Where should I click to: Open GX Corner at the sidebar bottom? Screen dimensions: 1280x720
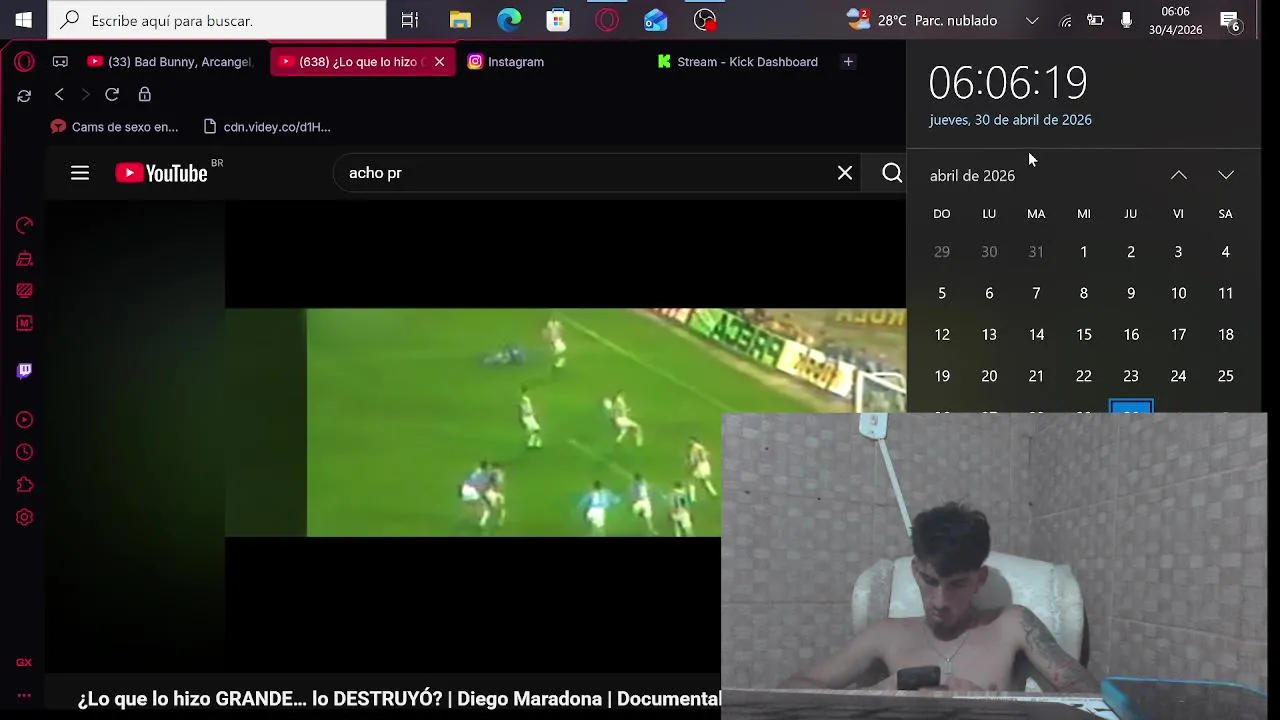click(24, 662)
